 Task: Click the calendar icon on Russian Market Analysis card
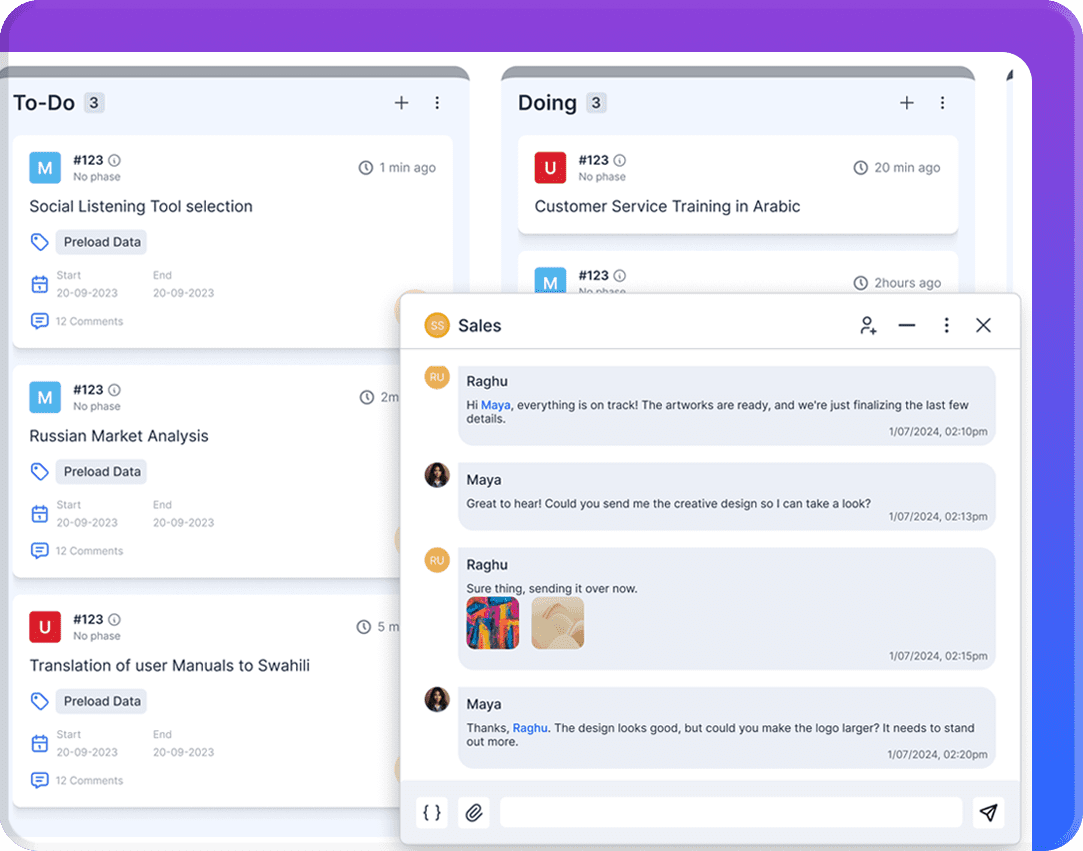pos(40,513)
